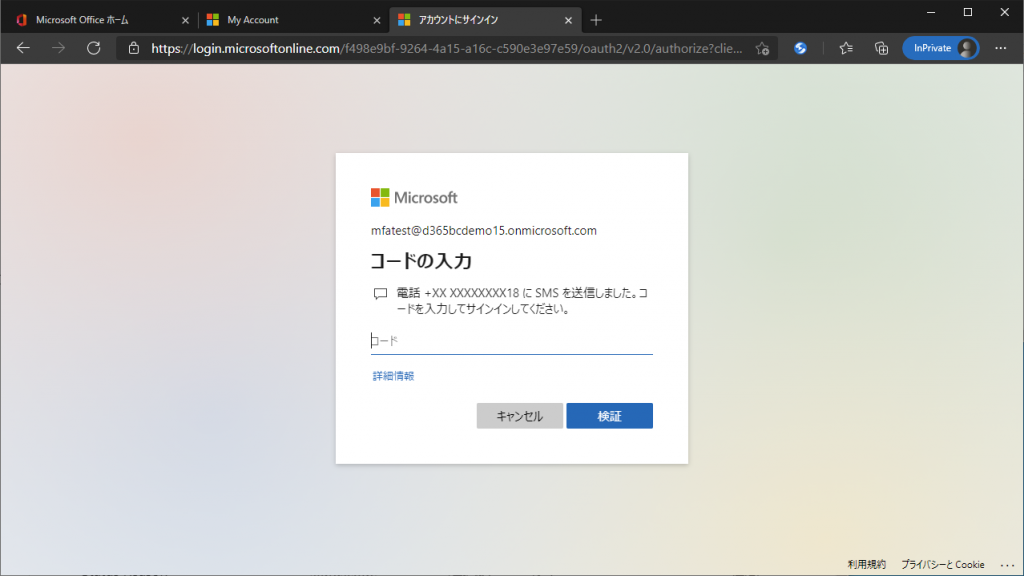
Task: Open the Favorites list icon
Action: click(x=846, y=48)
